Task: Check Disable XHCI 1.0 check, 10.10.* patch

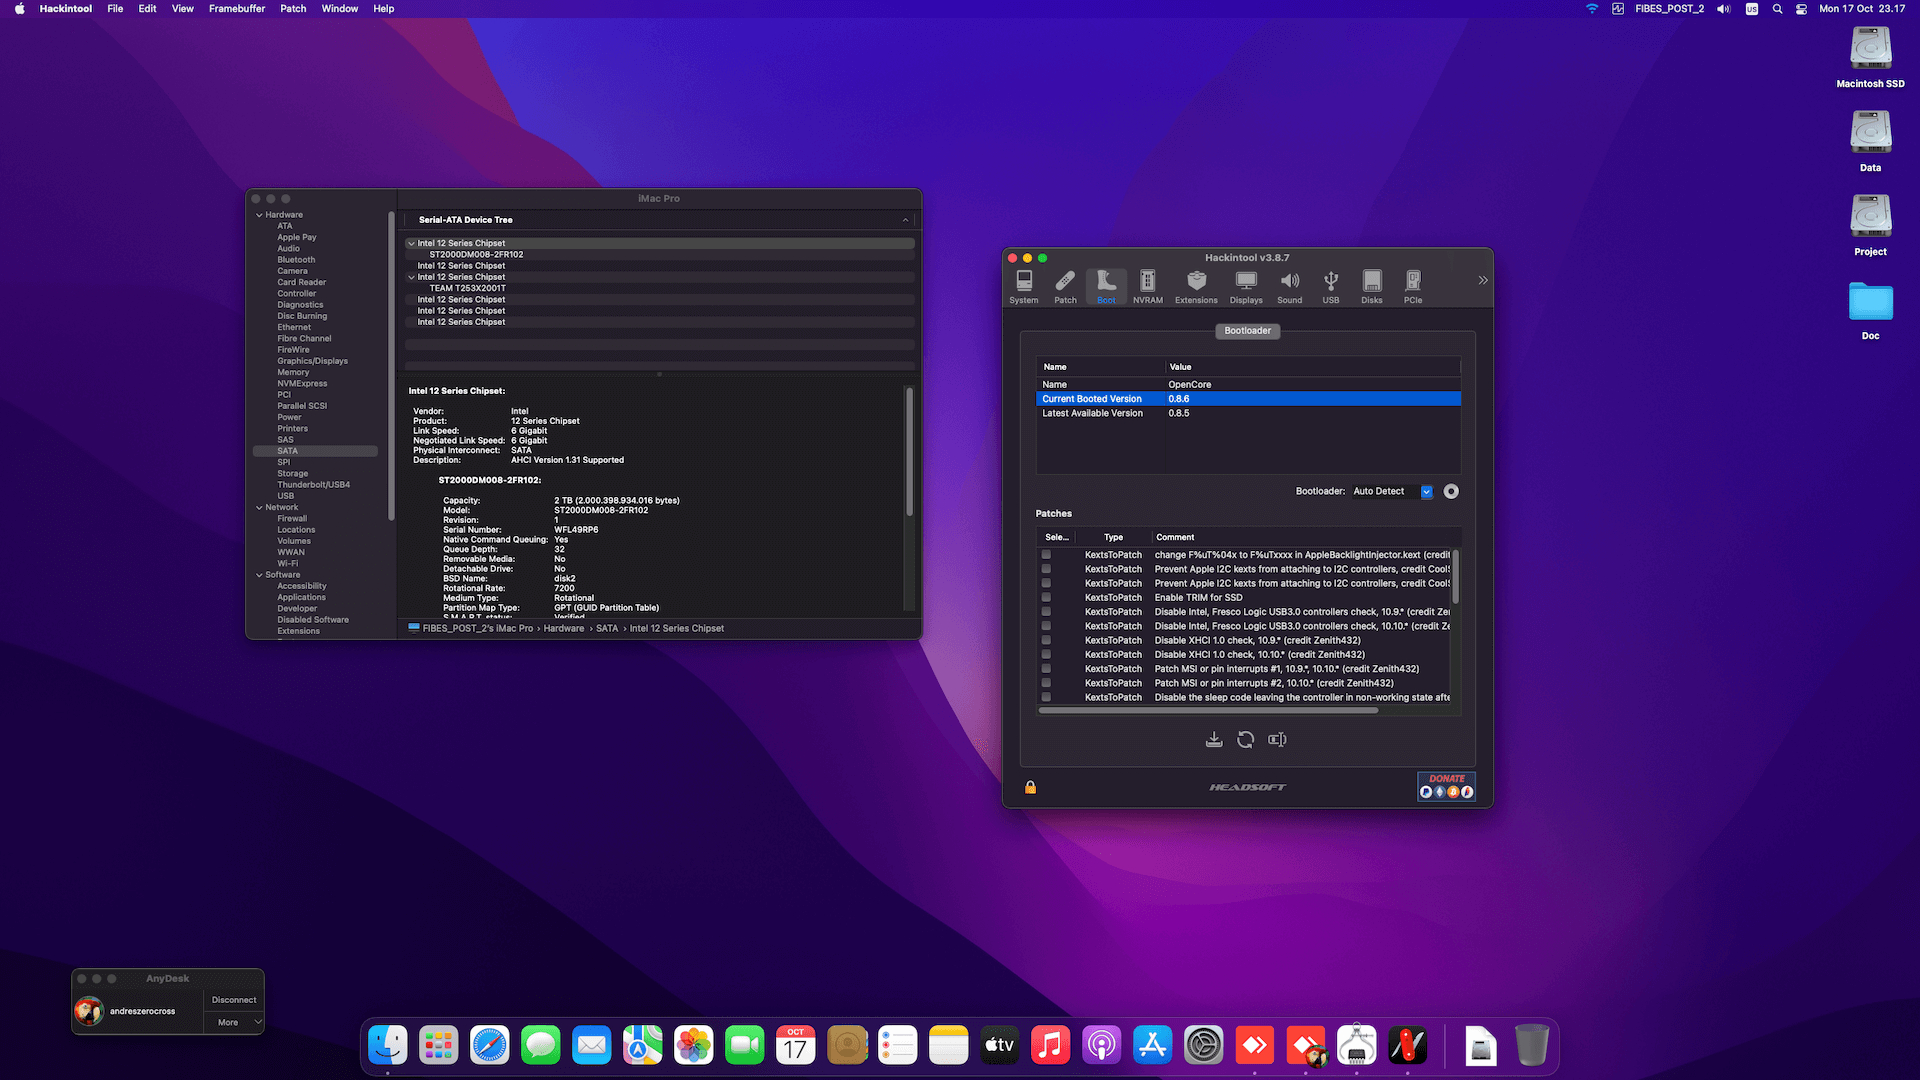Action: pyautogui.click(x=1046, y=655)
